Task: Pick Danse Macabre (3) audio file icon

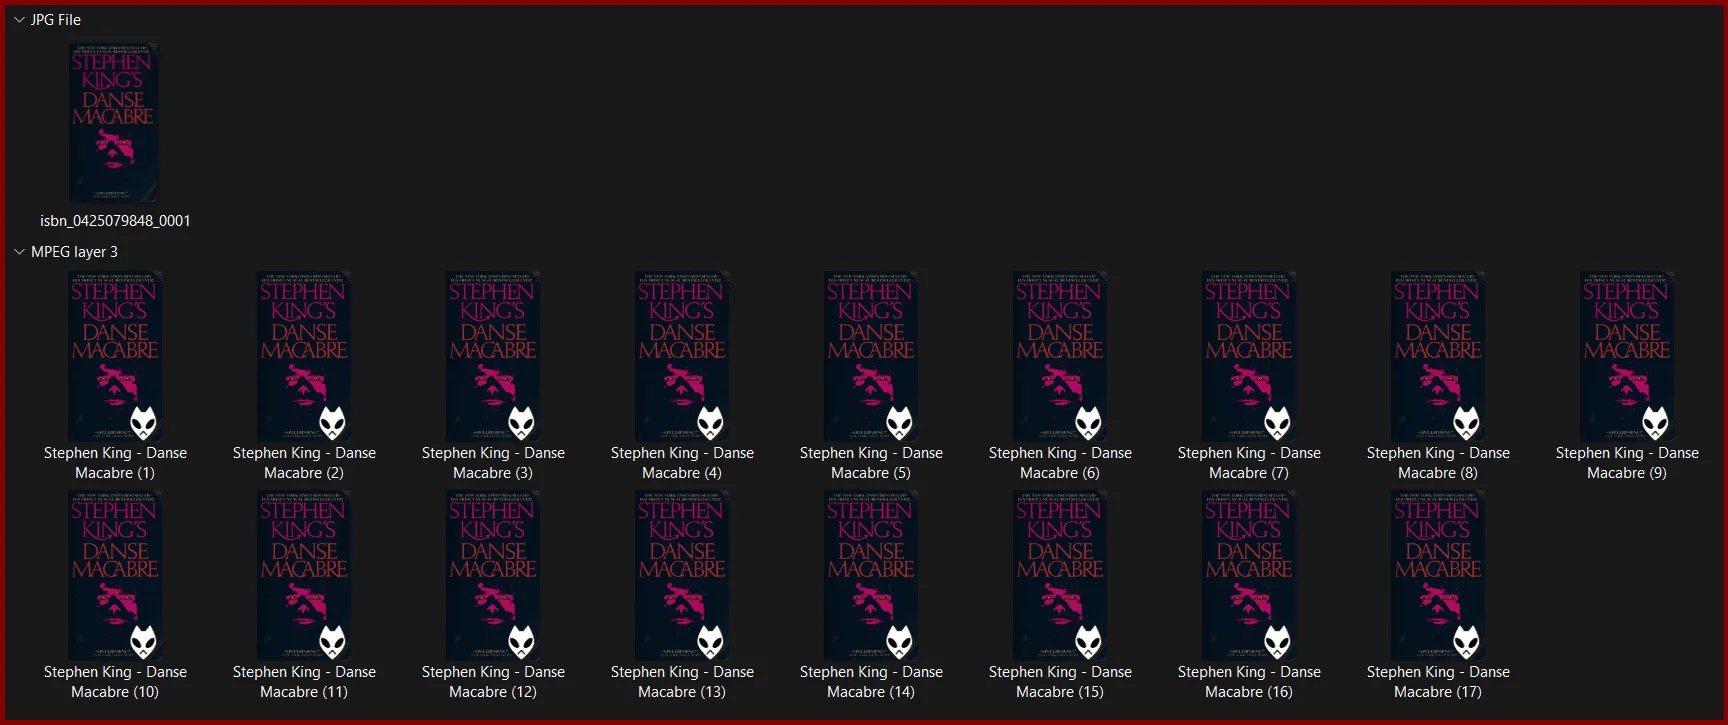Action: [493, 356]
